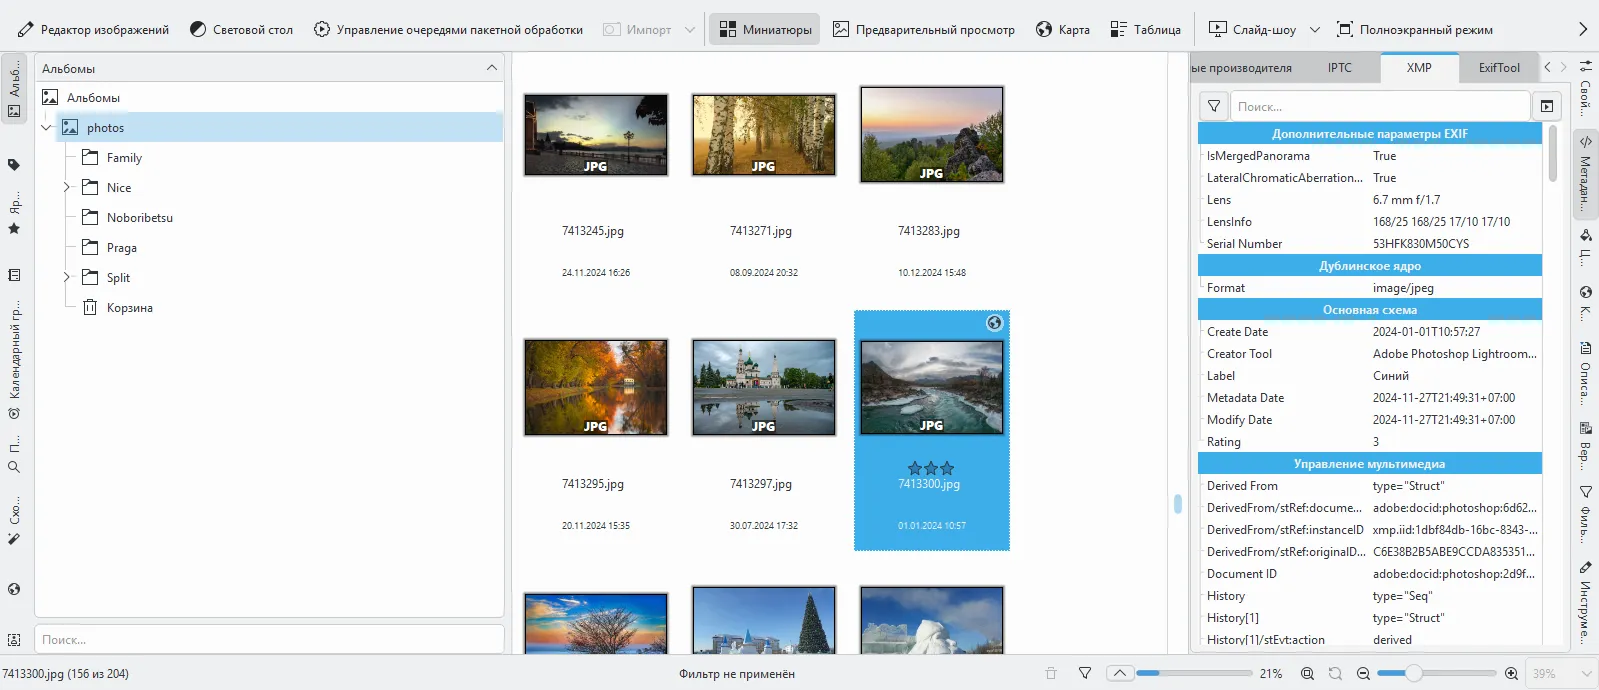Open the people faces sidebar tab
Image resolution: width=1599 pixels, height=690 pixels.
point(14,639)
